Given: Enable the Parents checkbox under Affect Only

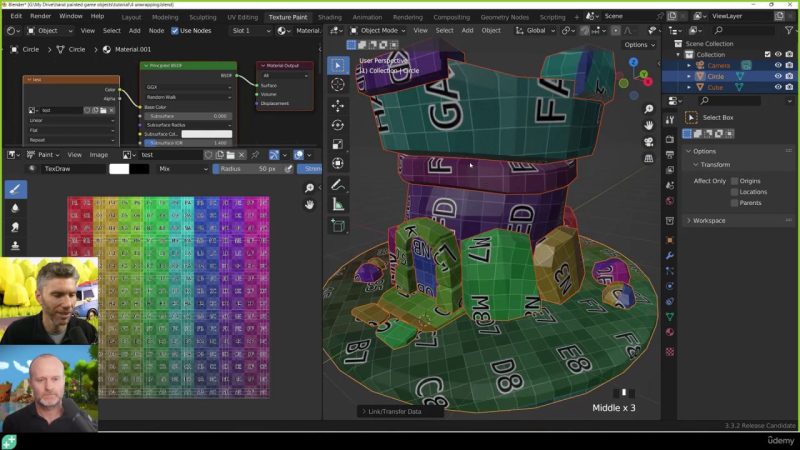Looking at the screenshot, I should click(735, 203).
